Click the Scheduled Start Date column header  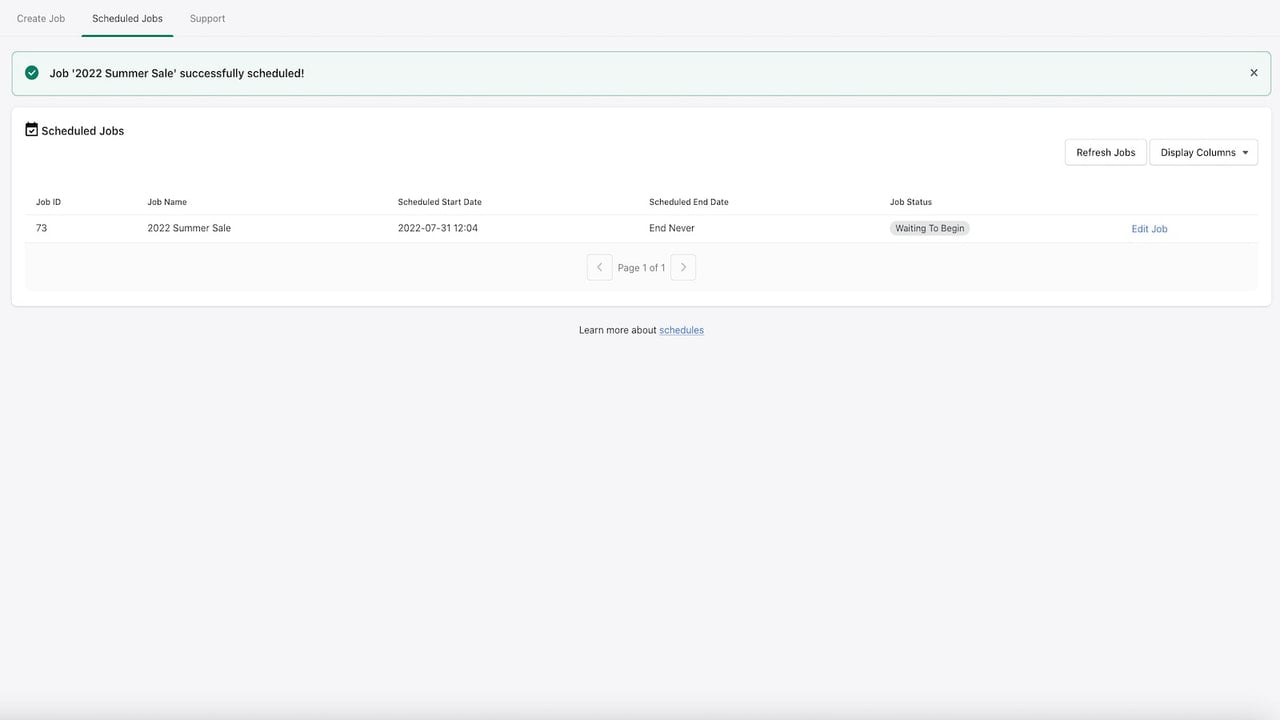[440, 202]
